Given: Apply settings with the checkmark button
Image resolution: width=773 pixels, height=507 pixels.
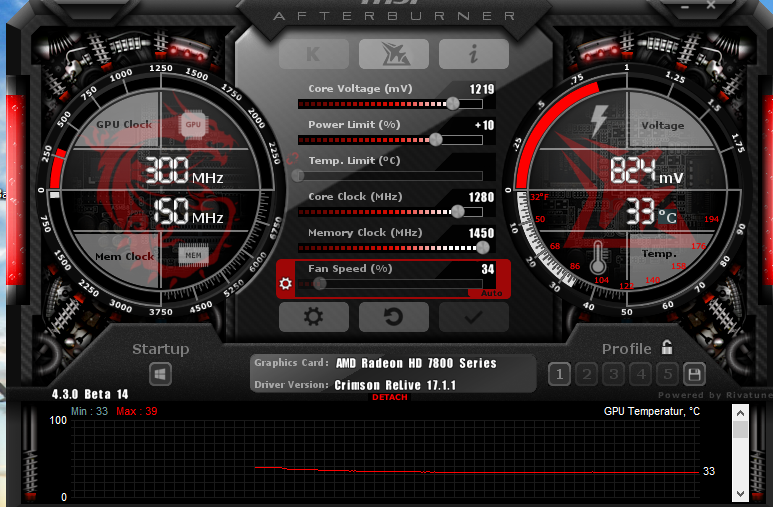Looking at the screenshot, I should pos(473,316).
